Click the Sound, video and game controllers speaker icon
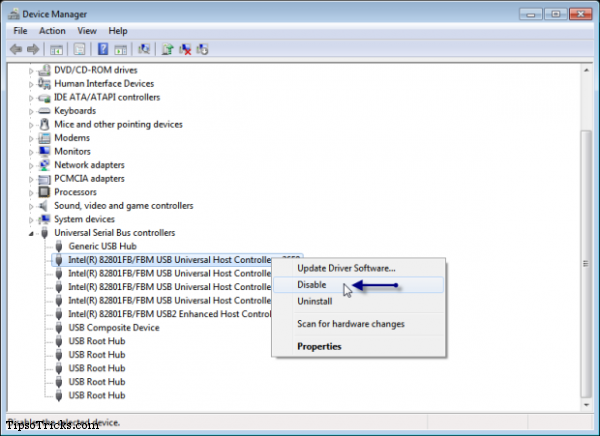 coord(44,206)
